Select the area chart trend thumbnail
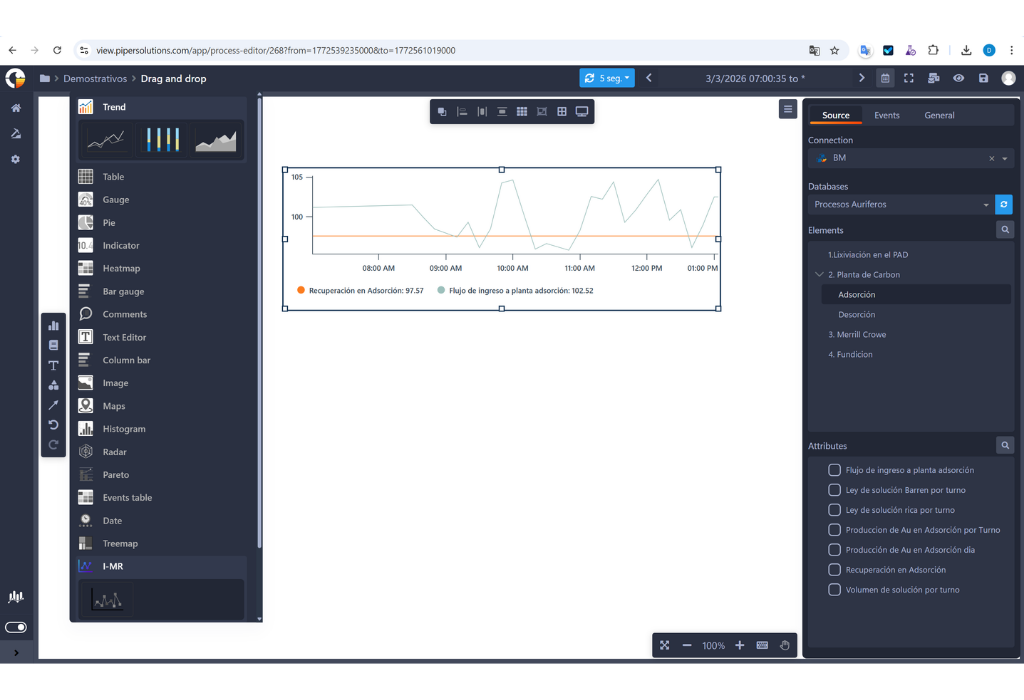This screenshot has height=700, width=1024. pos(215,141)
